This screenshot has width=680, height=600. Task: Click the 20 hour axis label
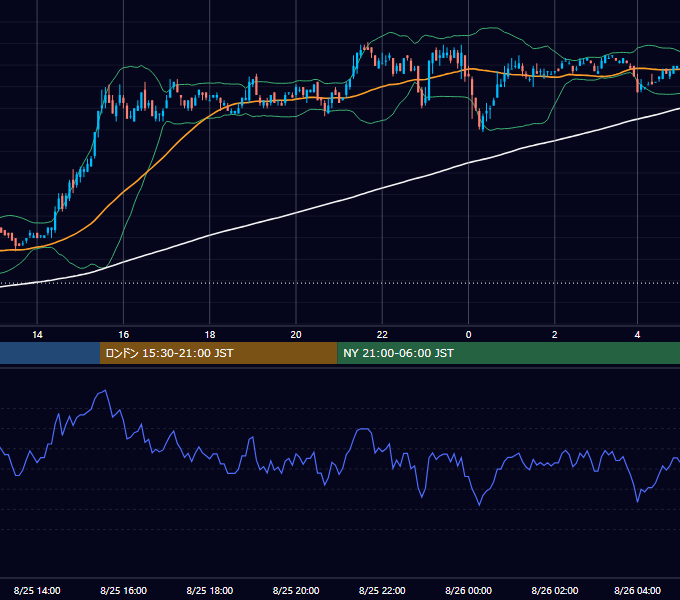(x=296, y=335)
